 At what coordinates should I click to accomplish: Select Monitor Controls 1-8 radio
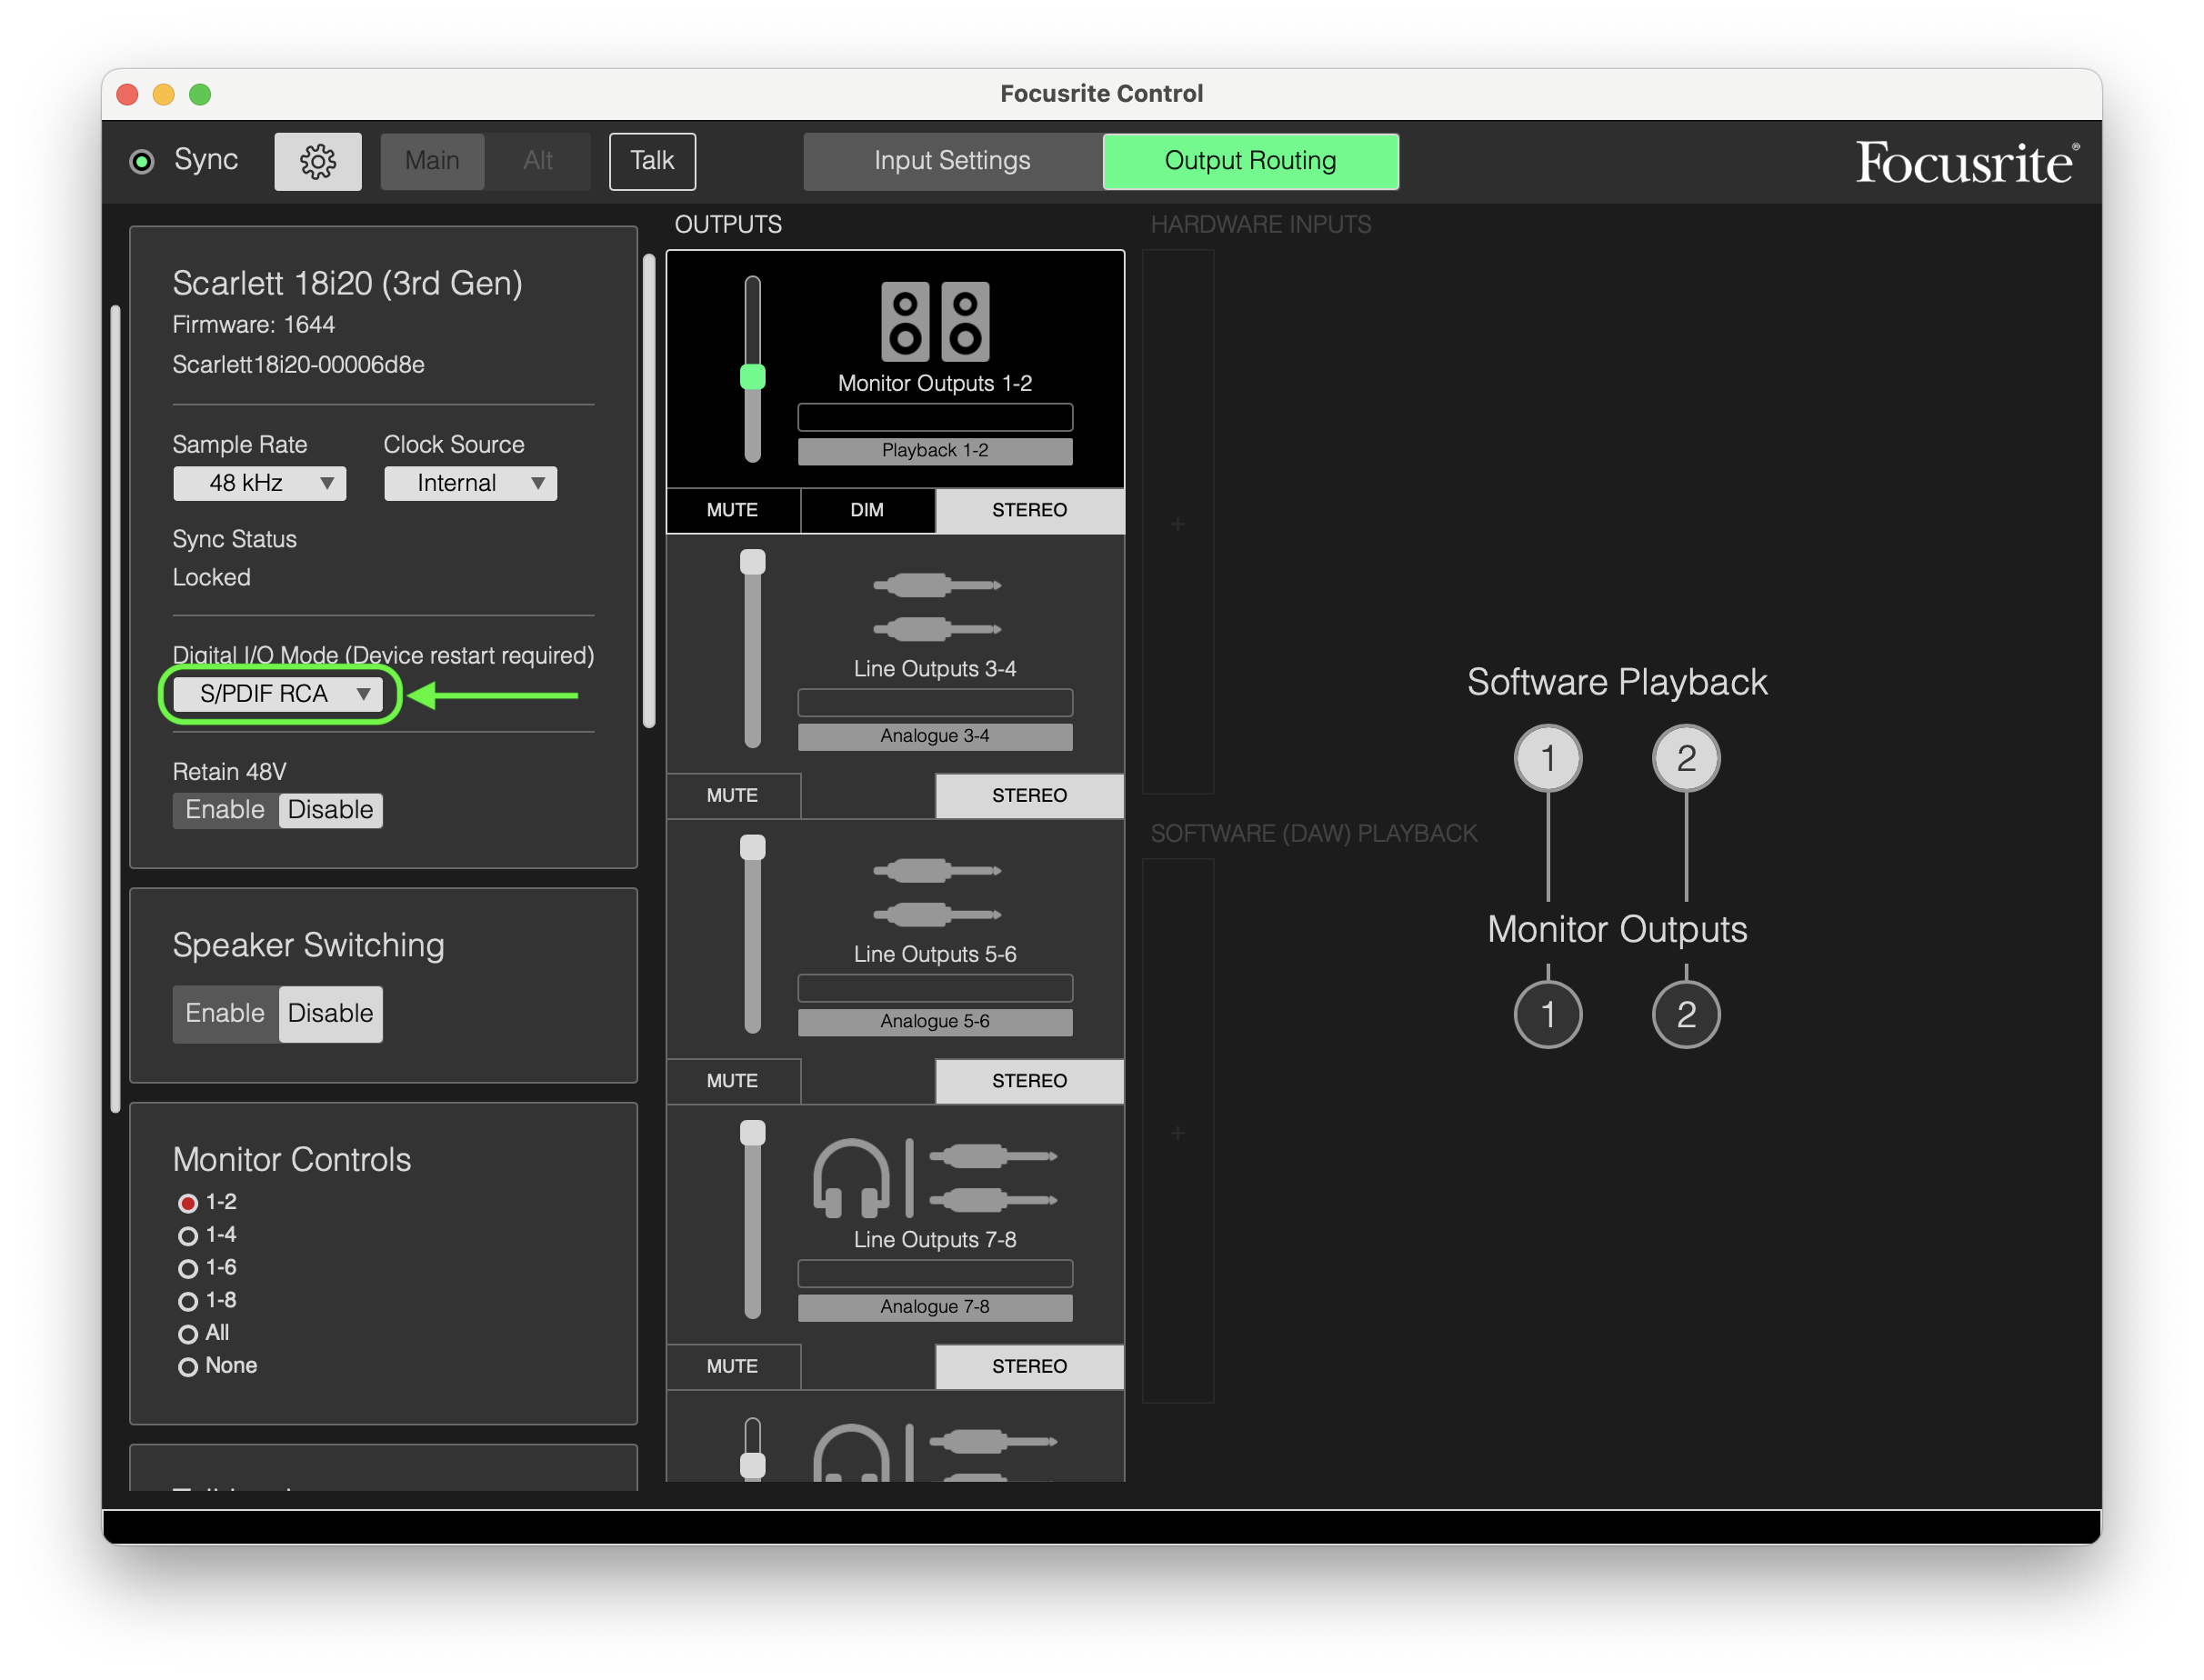[x=188, y=1301]
